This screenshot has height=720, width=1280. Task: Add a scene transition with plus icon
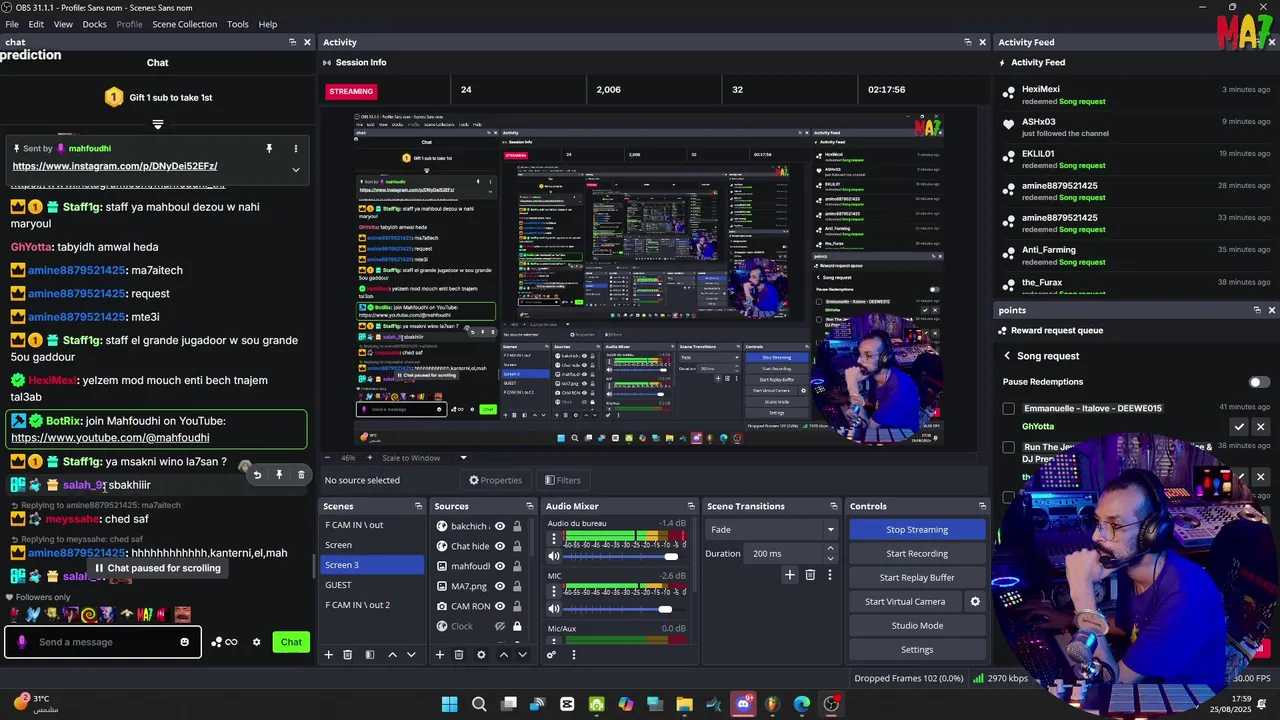click(790, 575)
